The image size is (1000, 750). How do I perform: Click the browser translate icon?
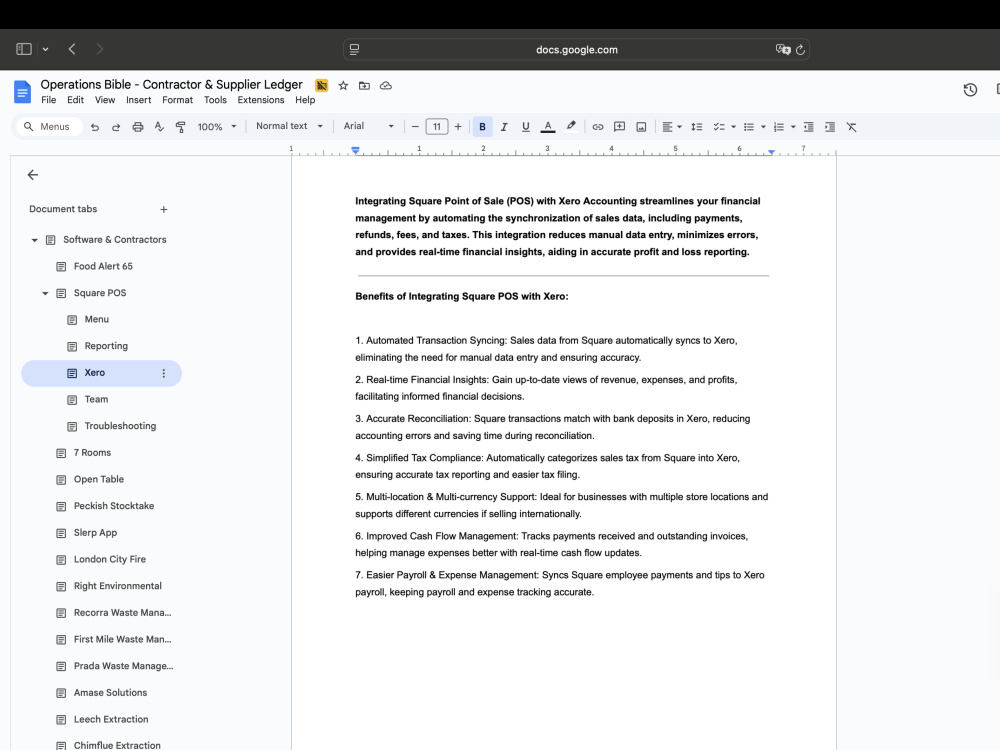783,50
